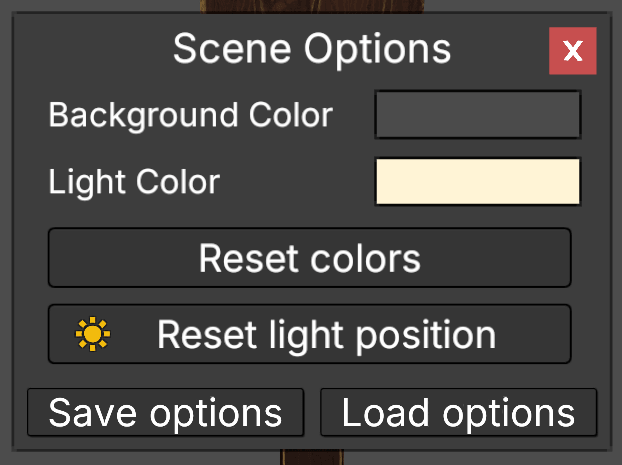Select the cream-colored light color box
The image size is (622, 465).
(x=477, y=182)
